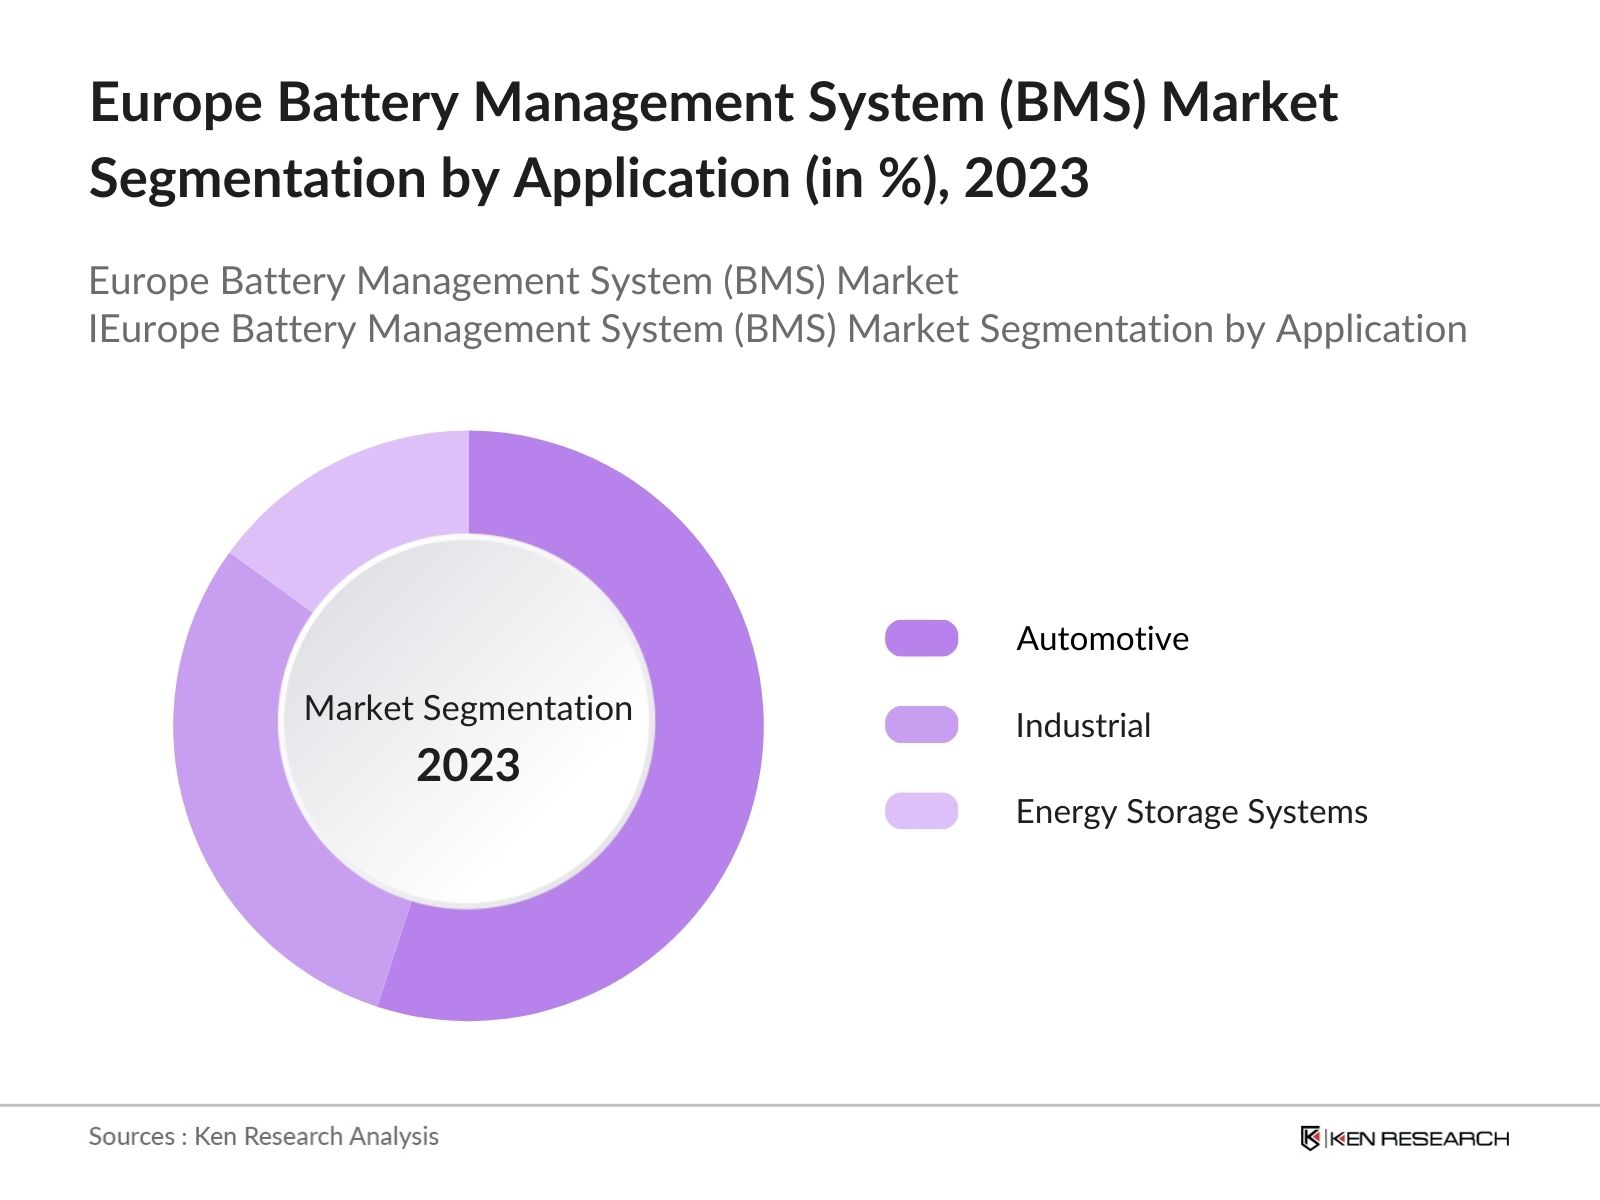Select the 'Segmentation by Application' title line
Viewport: 1600px width, 1200px height.
tap(588, 179)
